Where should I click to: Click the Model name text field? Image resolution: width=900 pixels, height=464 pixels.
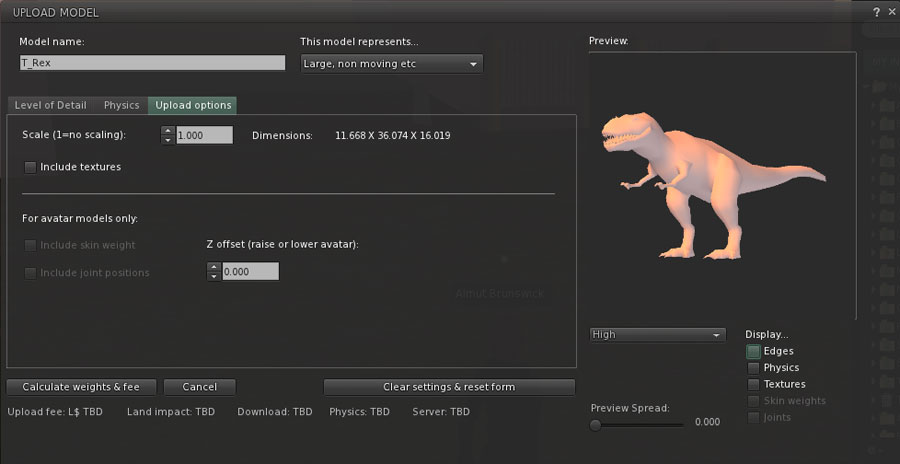click(x=152, y=62)
